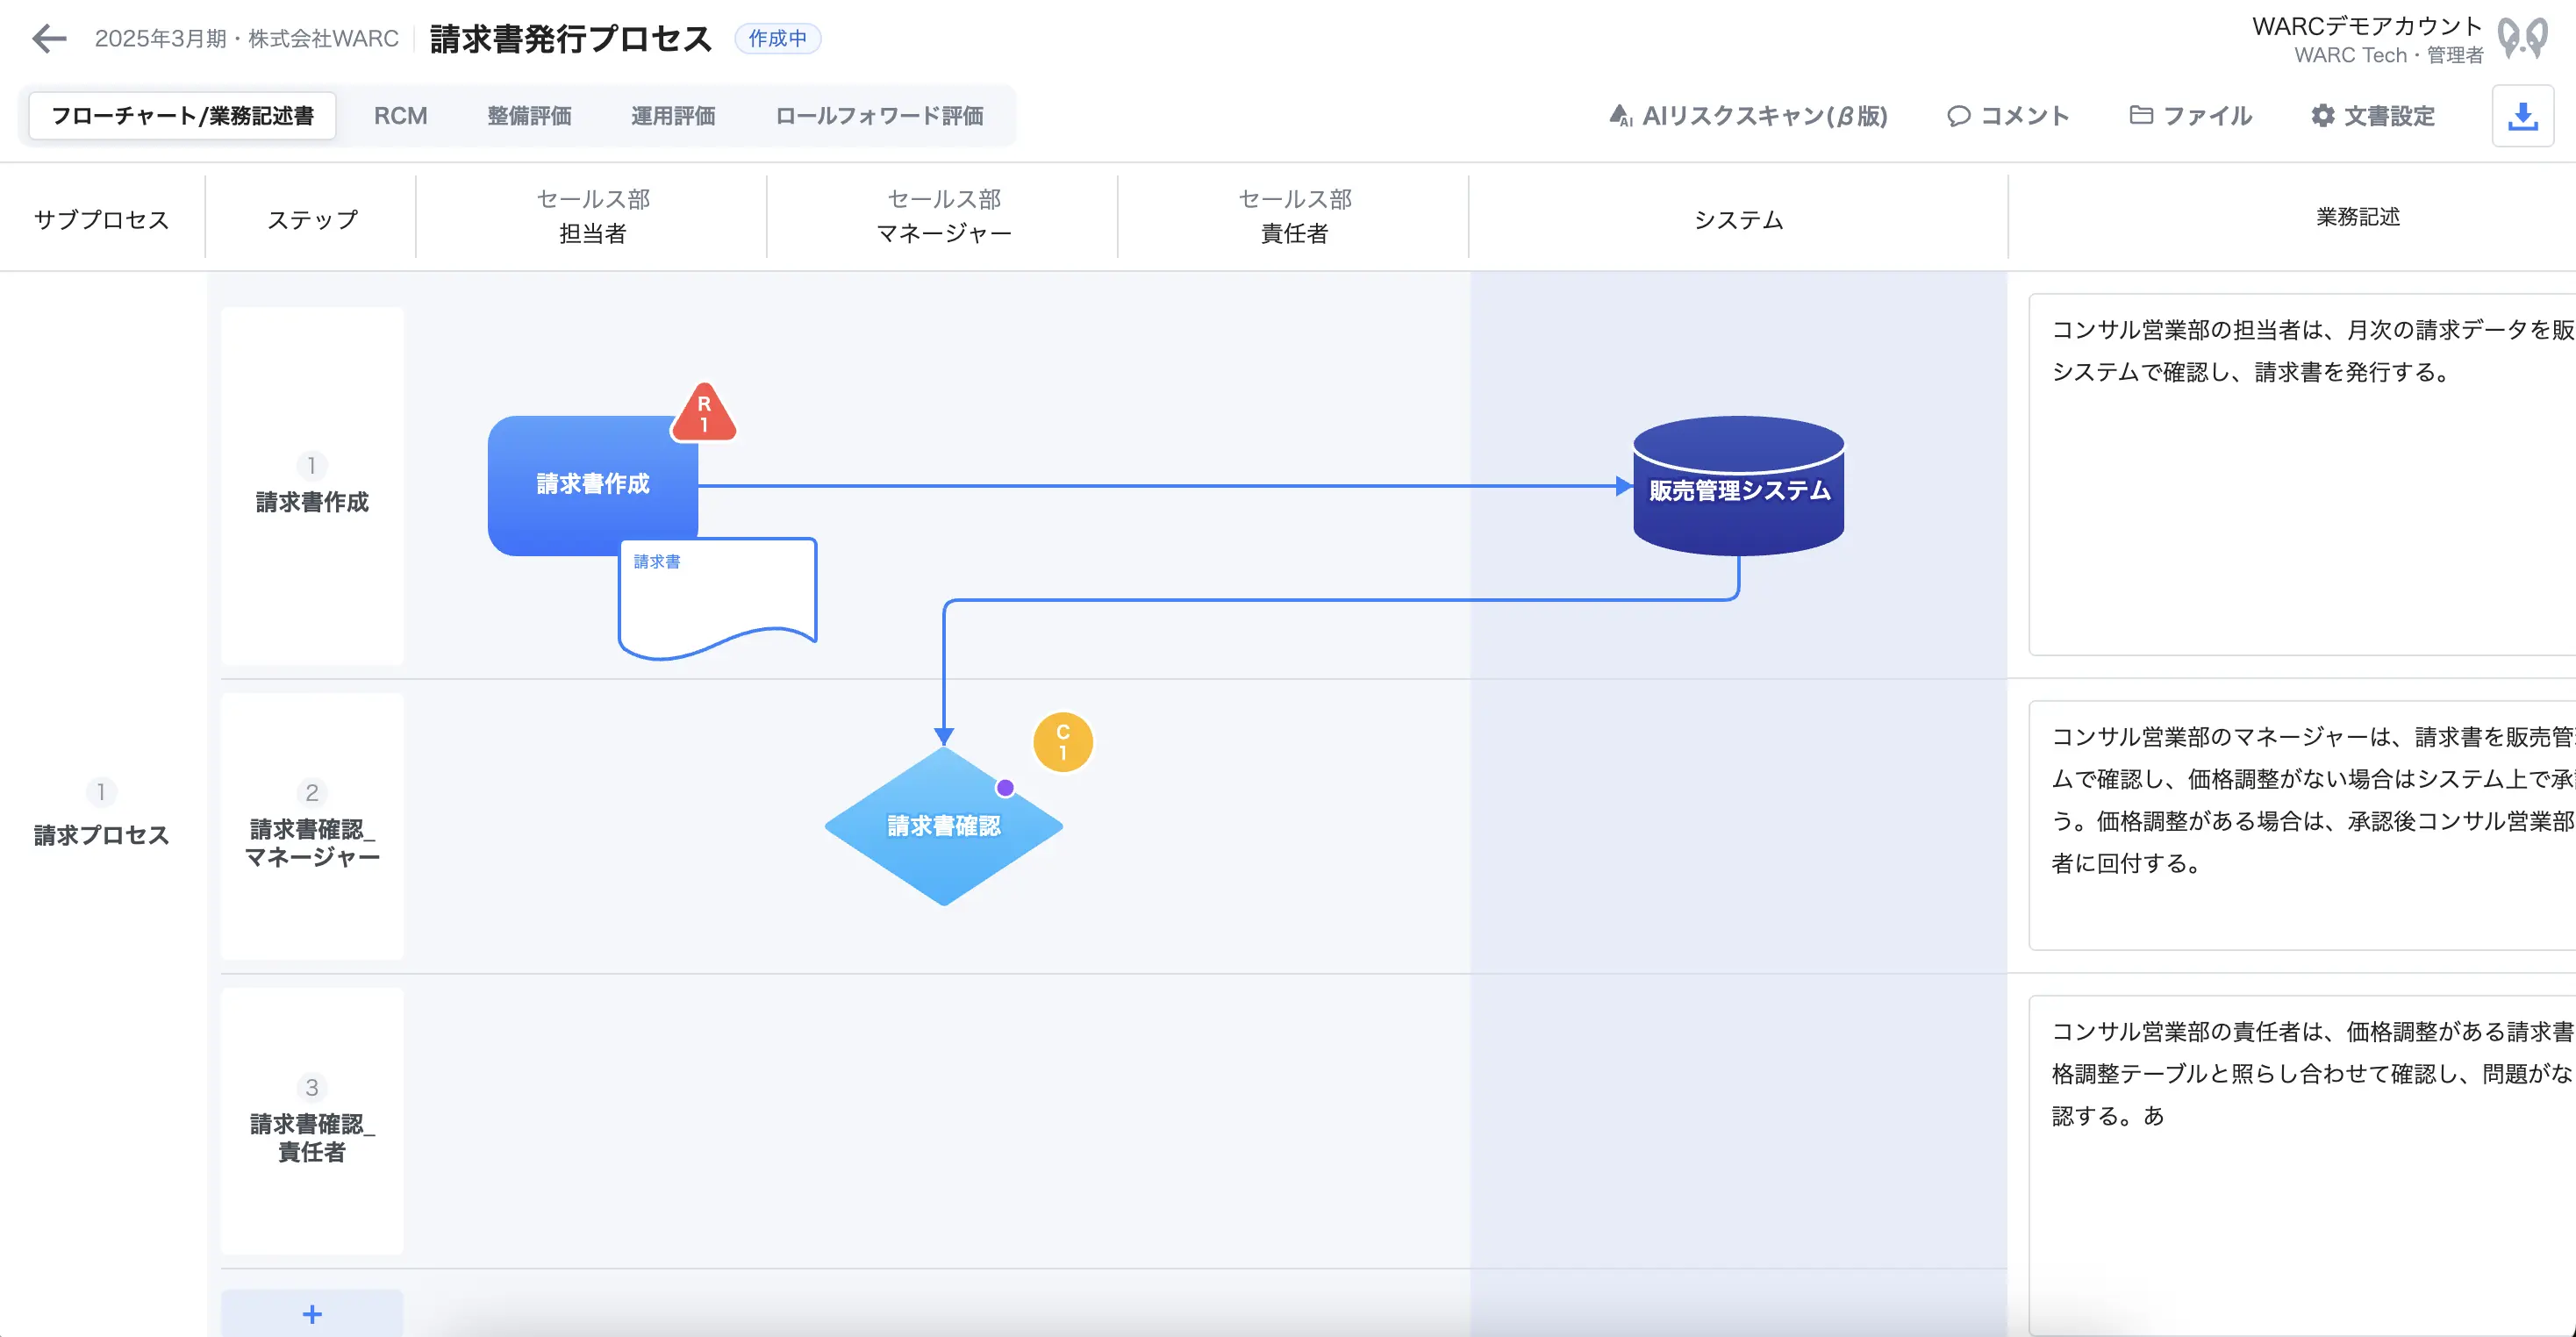Go to ロールフォワード評価 tab
2576x1337 pixels.
coord(879,116)
